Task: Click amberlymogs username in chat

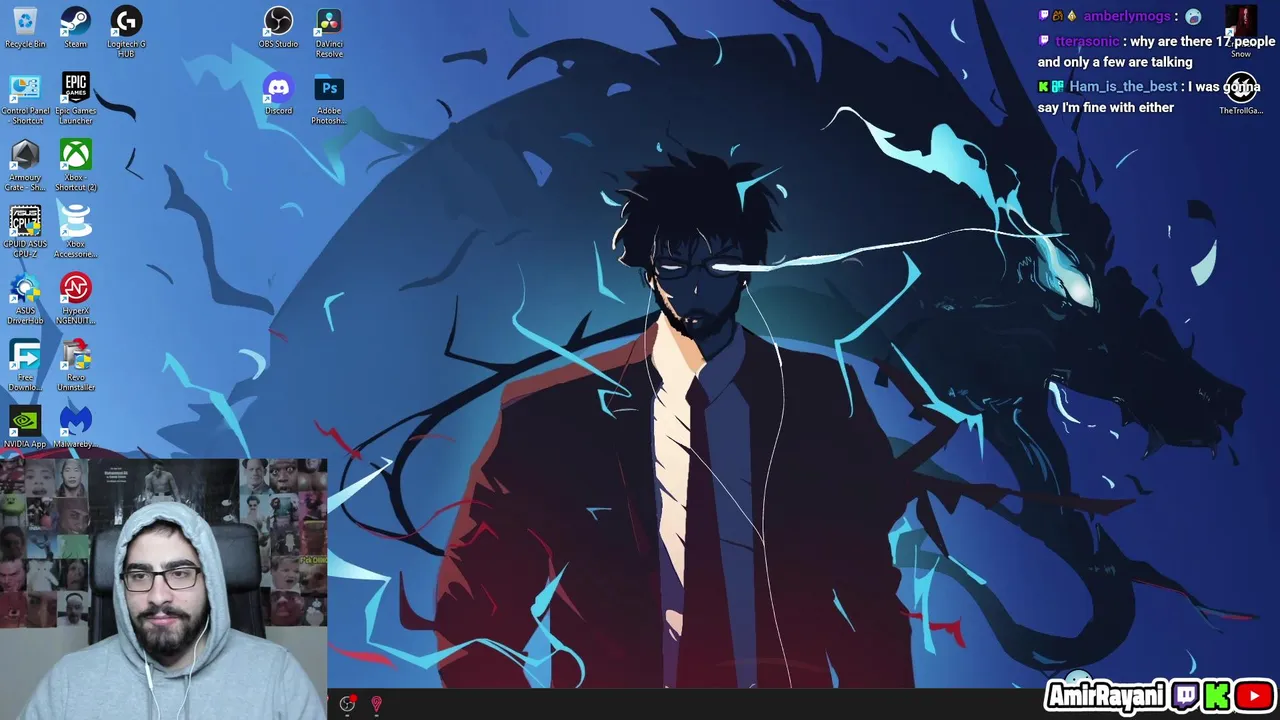Action: pos(1126,16)
